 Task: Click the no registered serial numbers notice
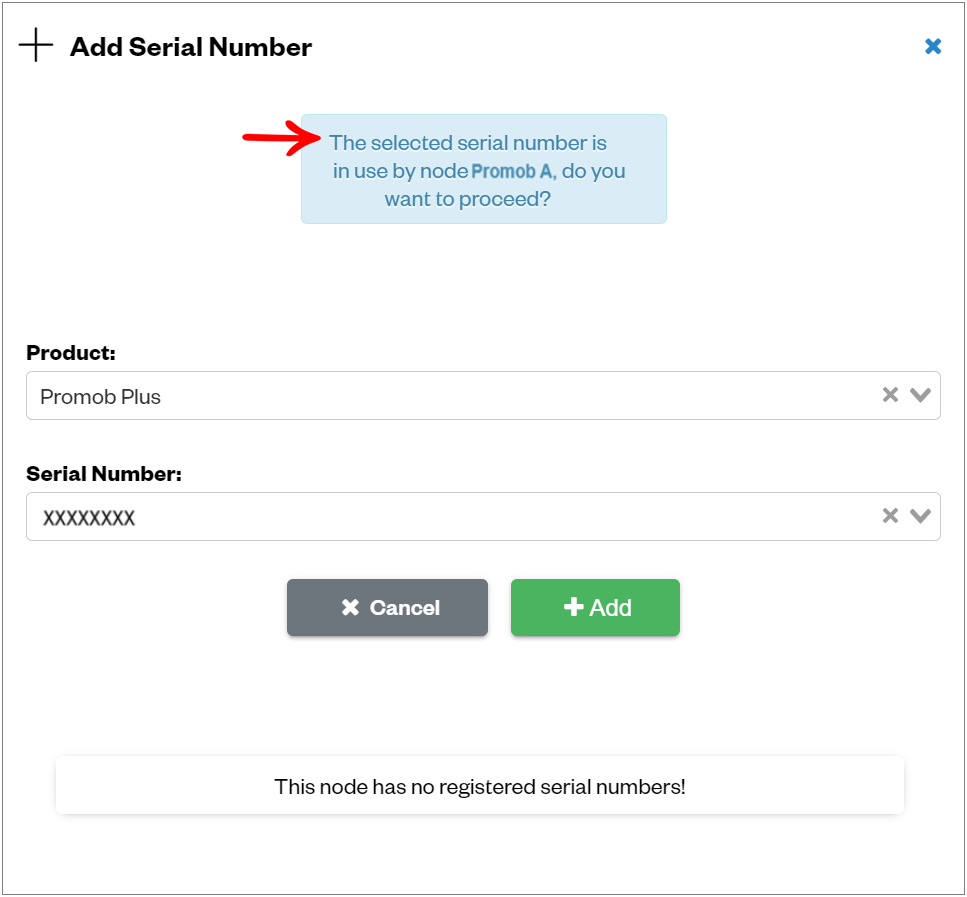(480, 786)
